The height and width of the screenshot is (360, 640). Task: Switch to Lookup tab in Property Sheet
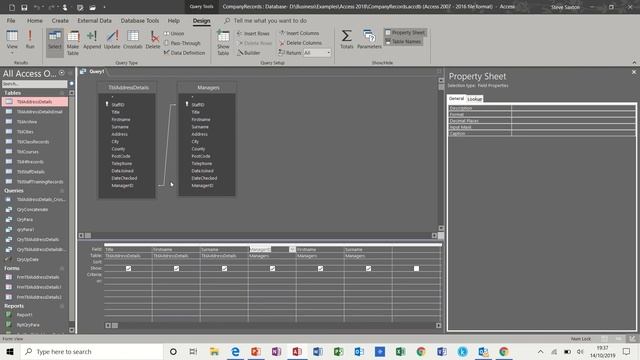click(x=474, y=99)
